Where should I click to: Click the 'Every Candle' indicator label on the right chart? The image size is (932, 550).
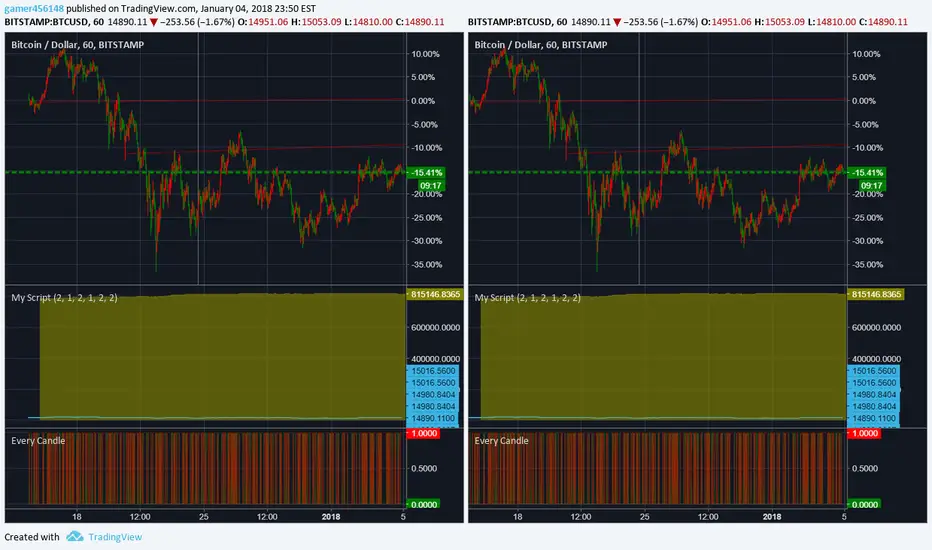(501, 441)
